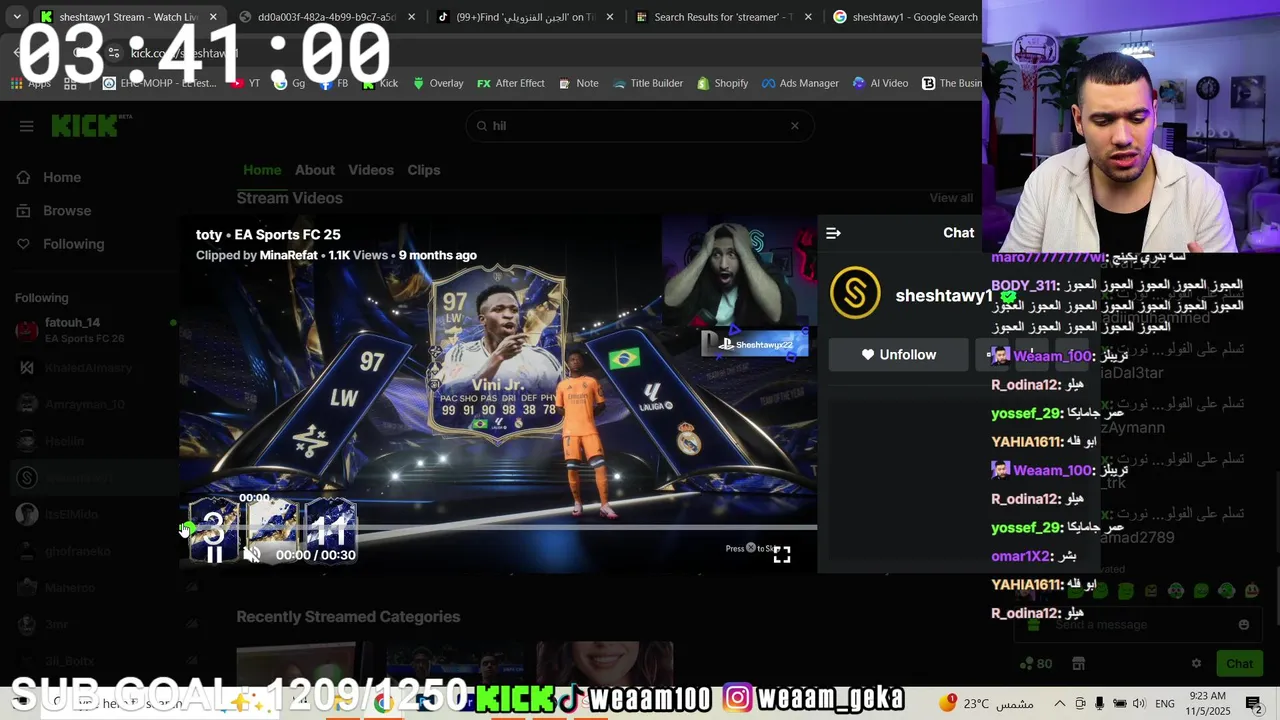This screenshot has width=1280, height=720.
Task: Close the Search Results tab
Action: [x=808, y=17]
